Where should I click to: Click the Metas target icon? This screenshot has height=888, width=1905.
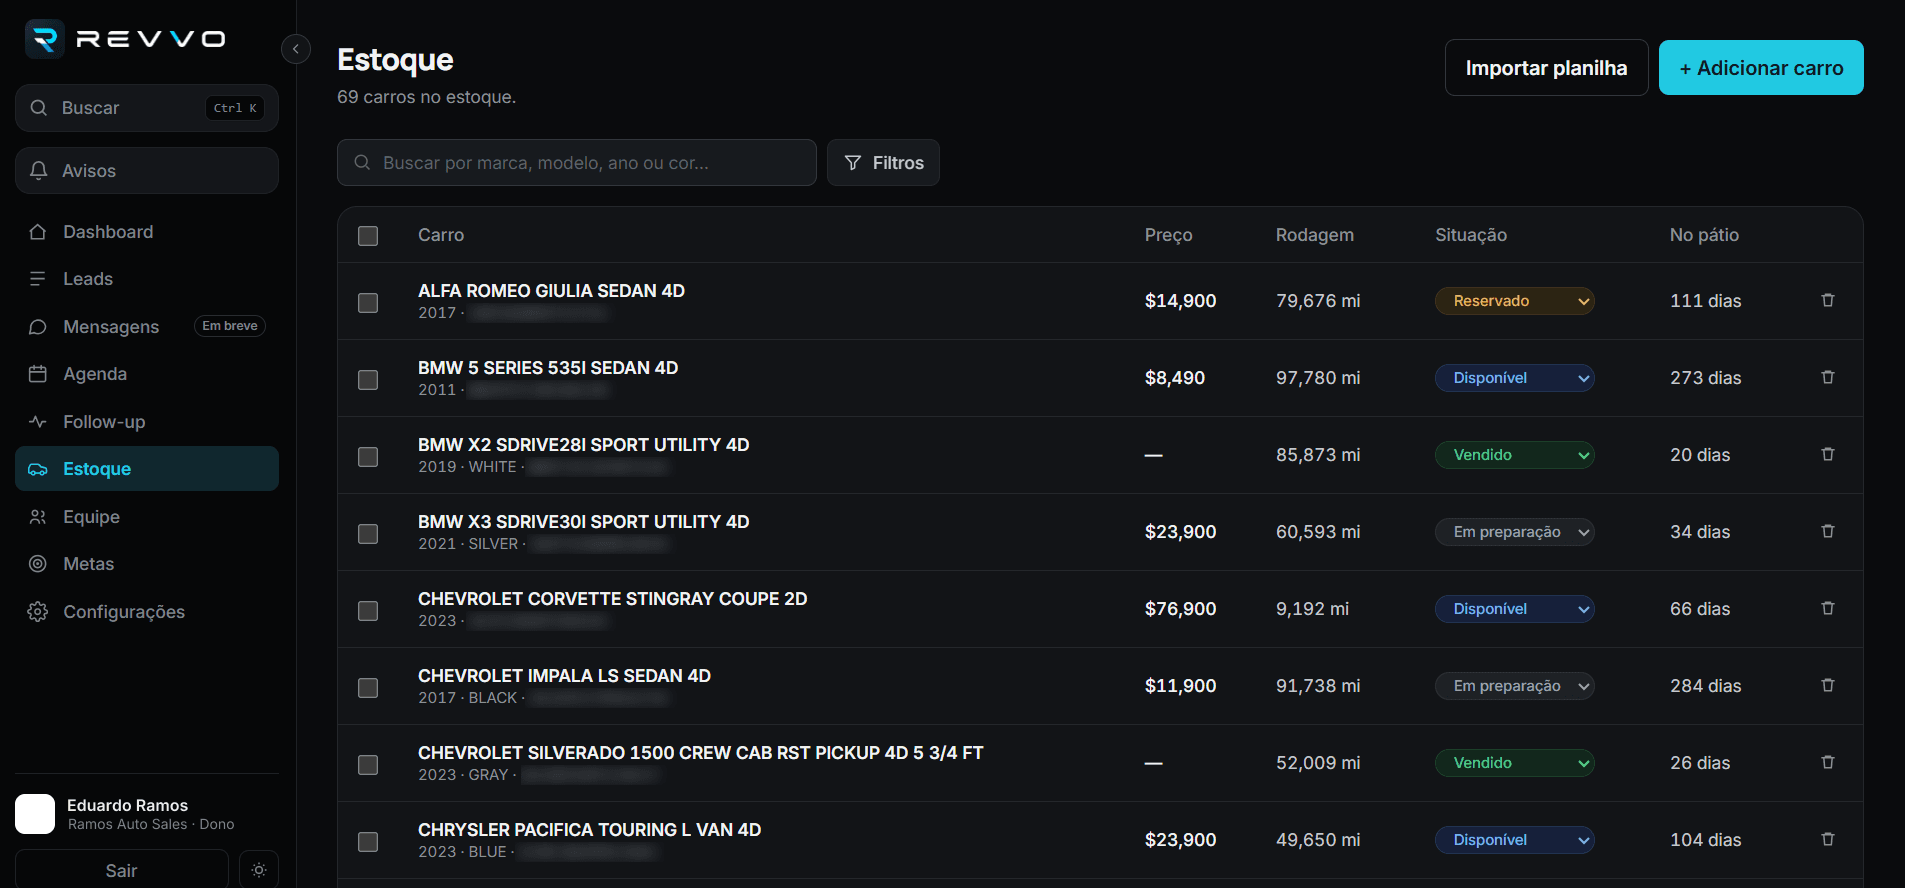pyautogui.click(x=38, y=564)
